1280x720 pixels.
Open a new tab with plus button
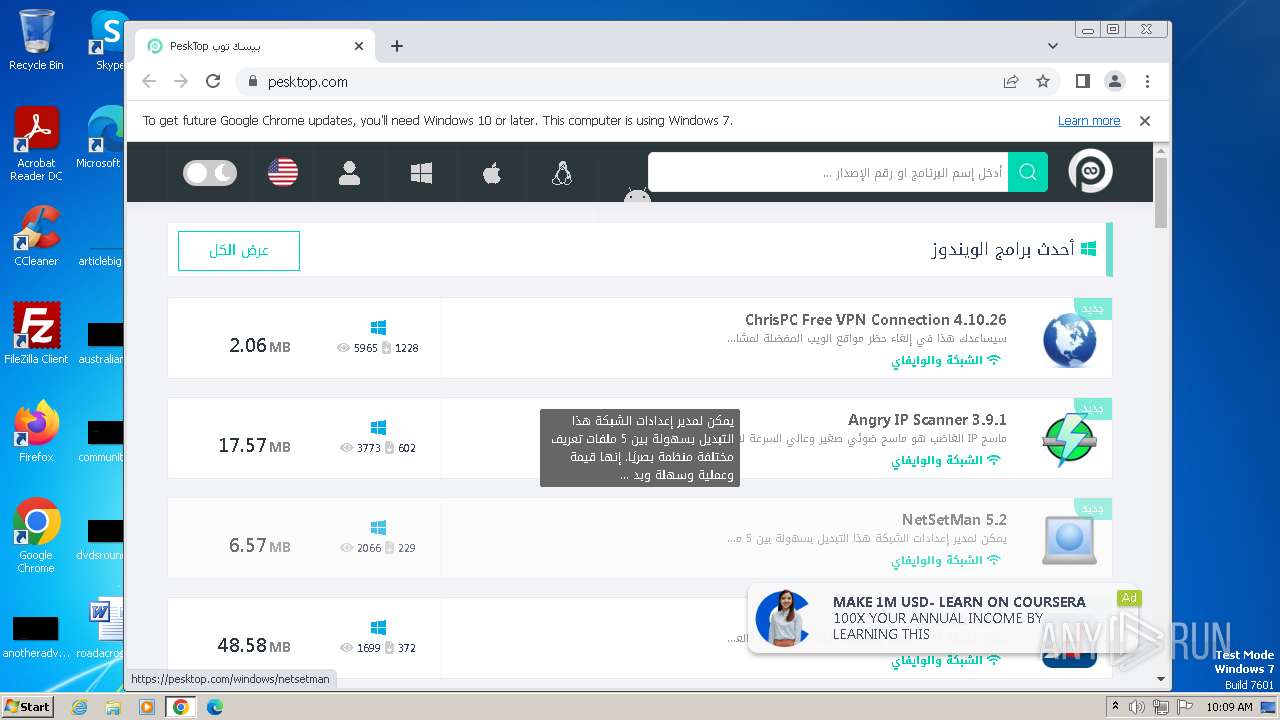[397, 46]
